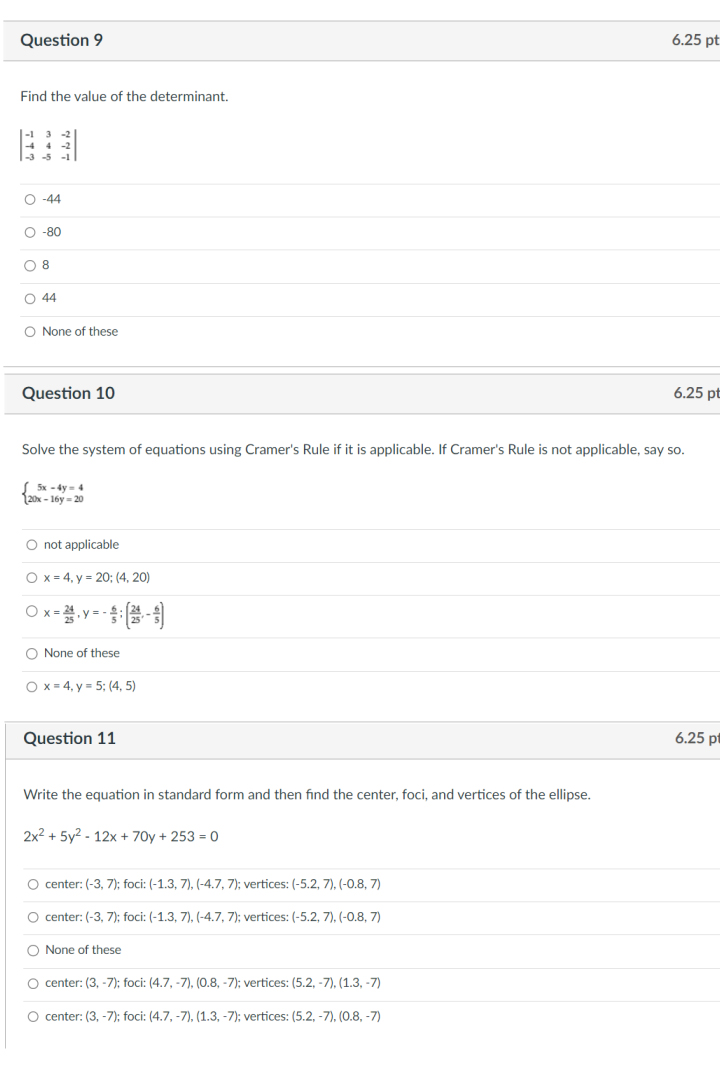This screenshot has height=1080, width=720.
Task: Select the fraction answer x = 24/25 option
Action: (x=31, y=611)
